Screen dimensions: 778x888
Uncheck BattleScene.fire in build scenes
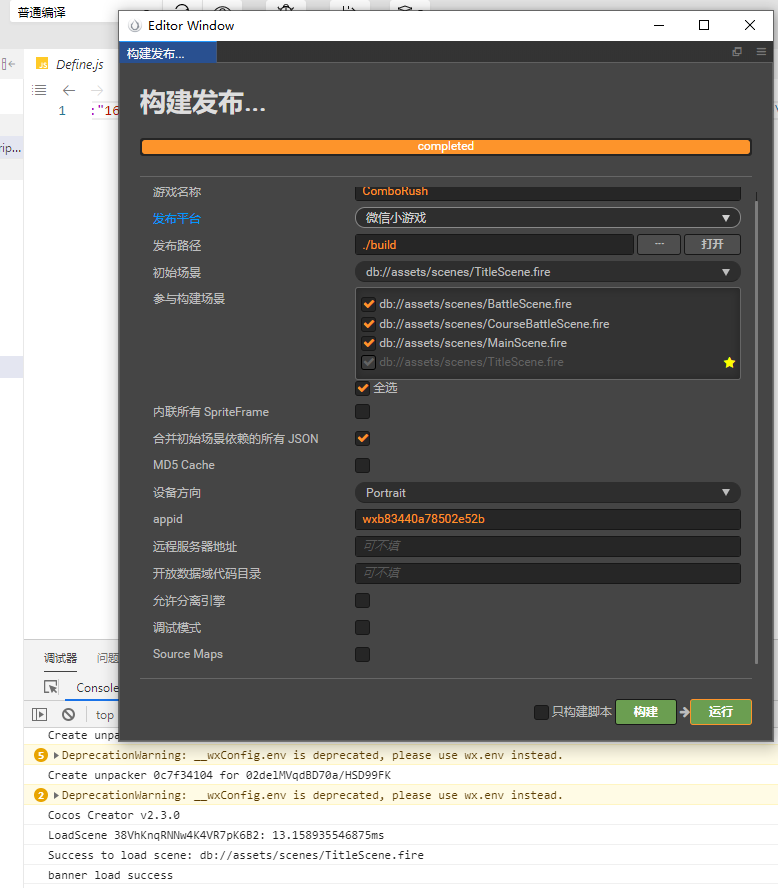click(x=369, y=304)
